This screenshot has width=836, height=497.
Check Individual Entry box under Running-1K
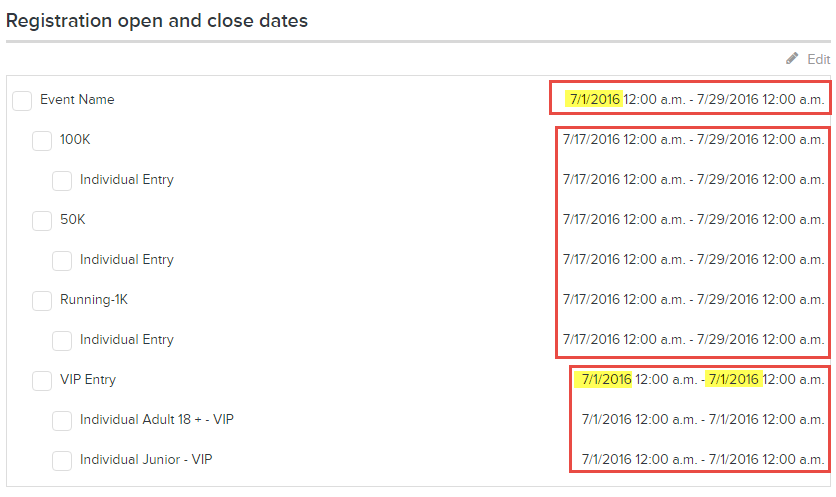click(x=62, y=341)
